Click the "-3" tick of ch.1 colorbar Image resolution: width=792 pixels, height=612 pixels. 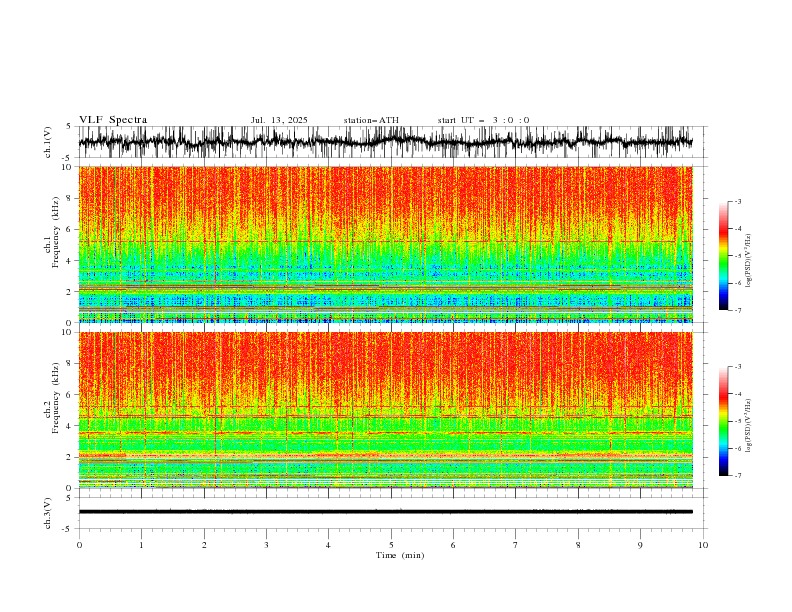pyautogui.click(x=738, y=201)
